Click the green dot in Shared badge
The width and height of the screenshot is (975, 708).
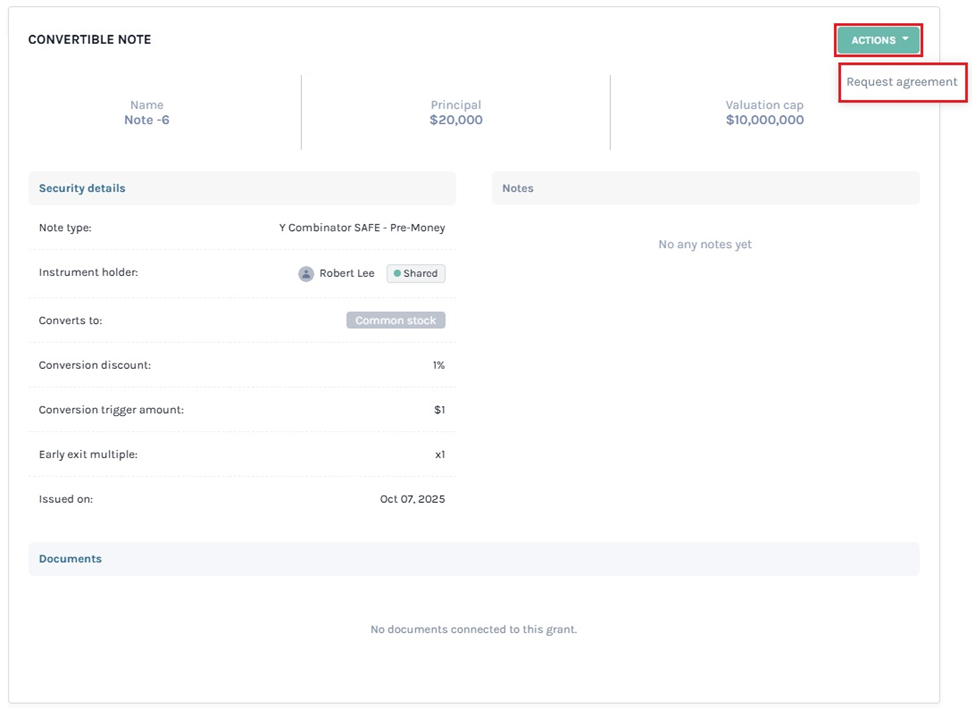click(397, 274)
